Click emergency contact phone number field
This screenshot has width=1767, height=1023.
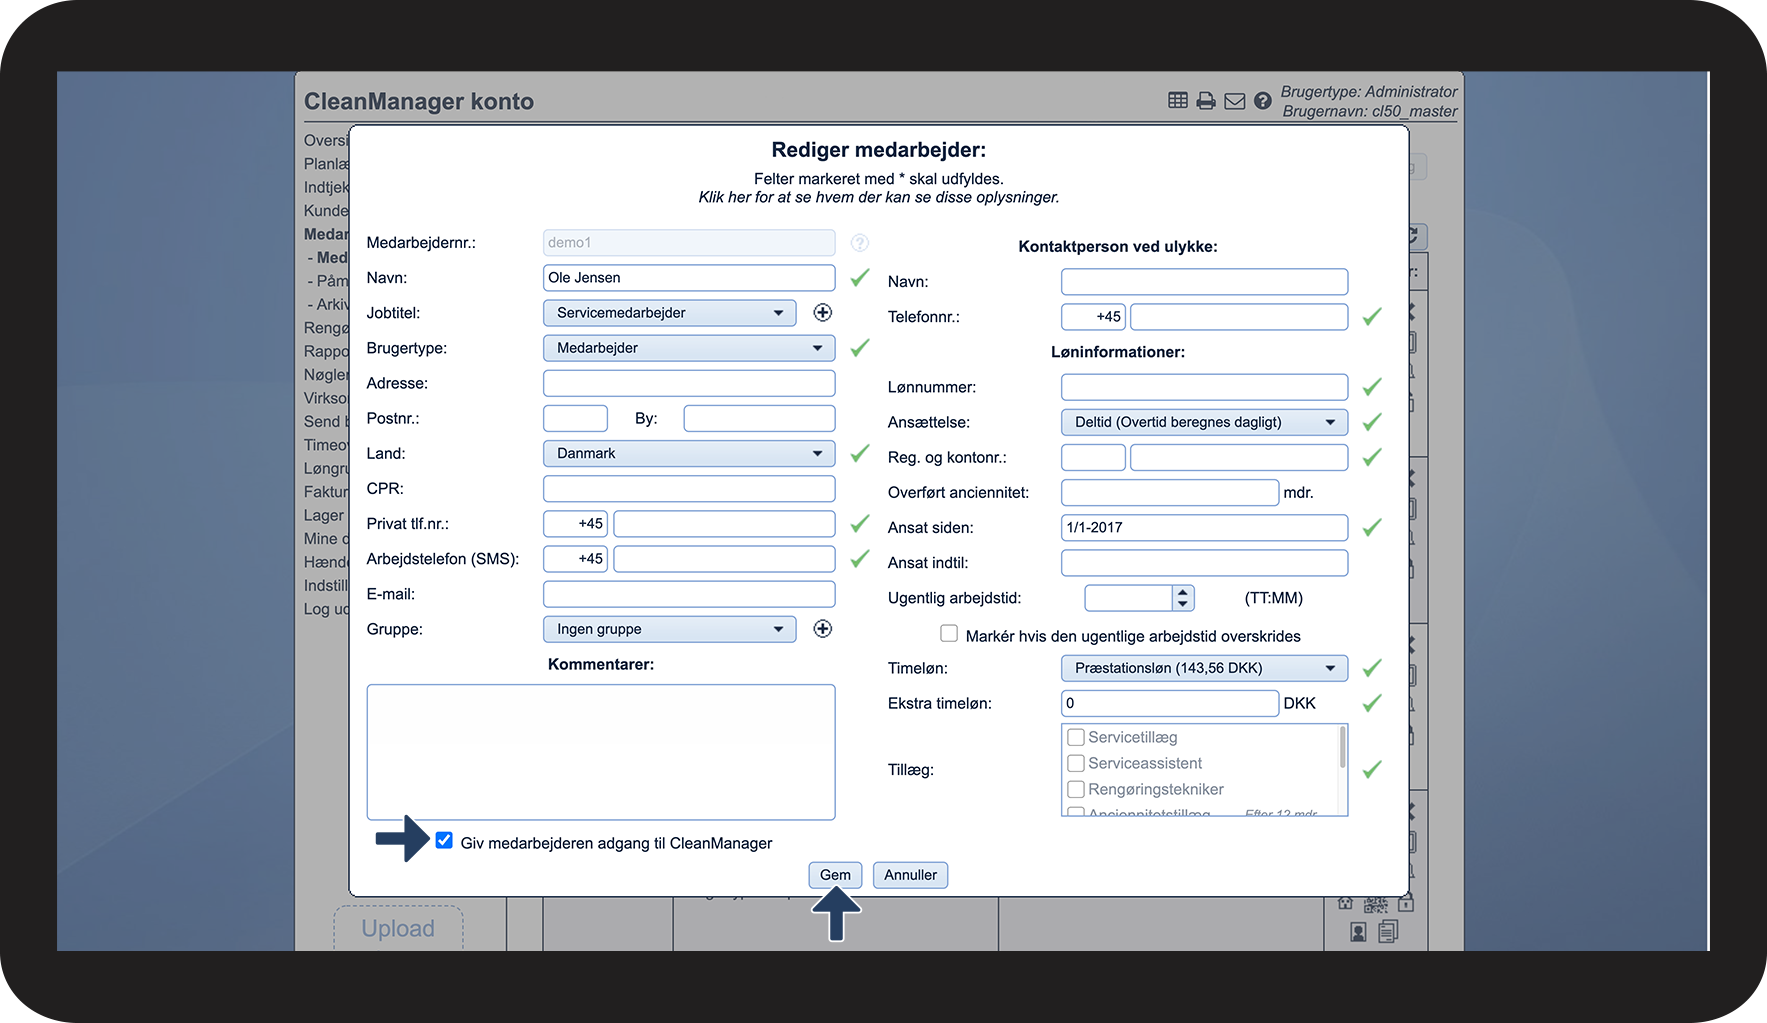click(1239, 317)
